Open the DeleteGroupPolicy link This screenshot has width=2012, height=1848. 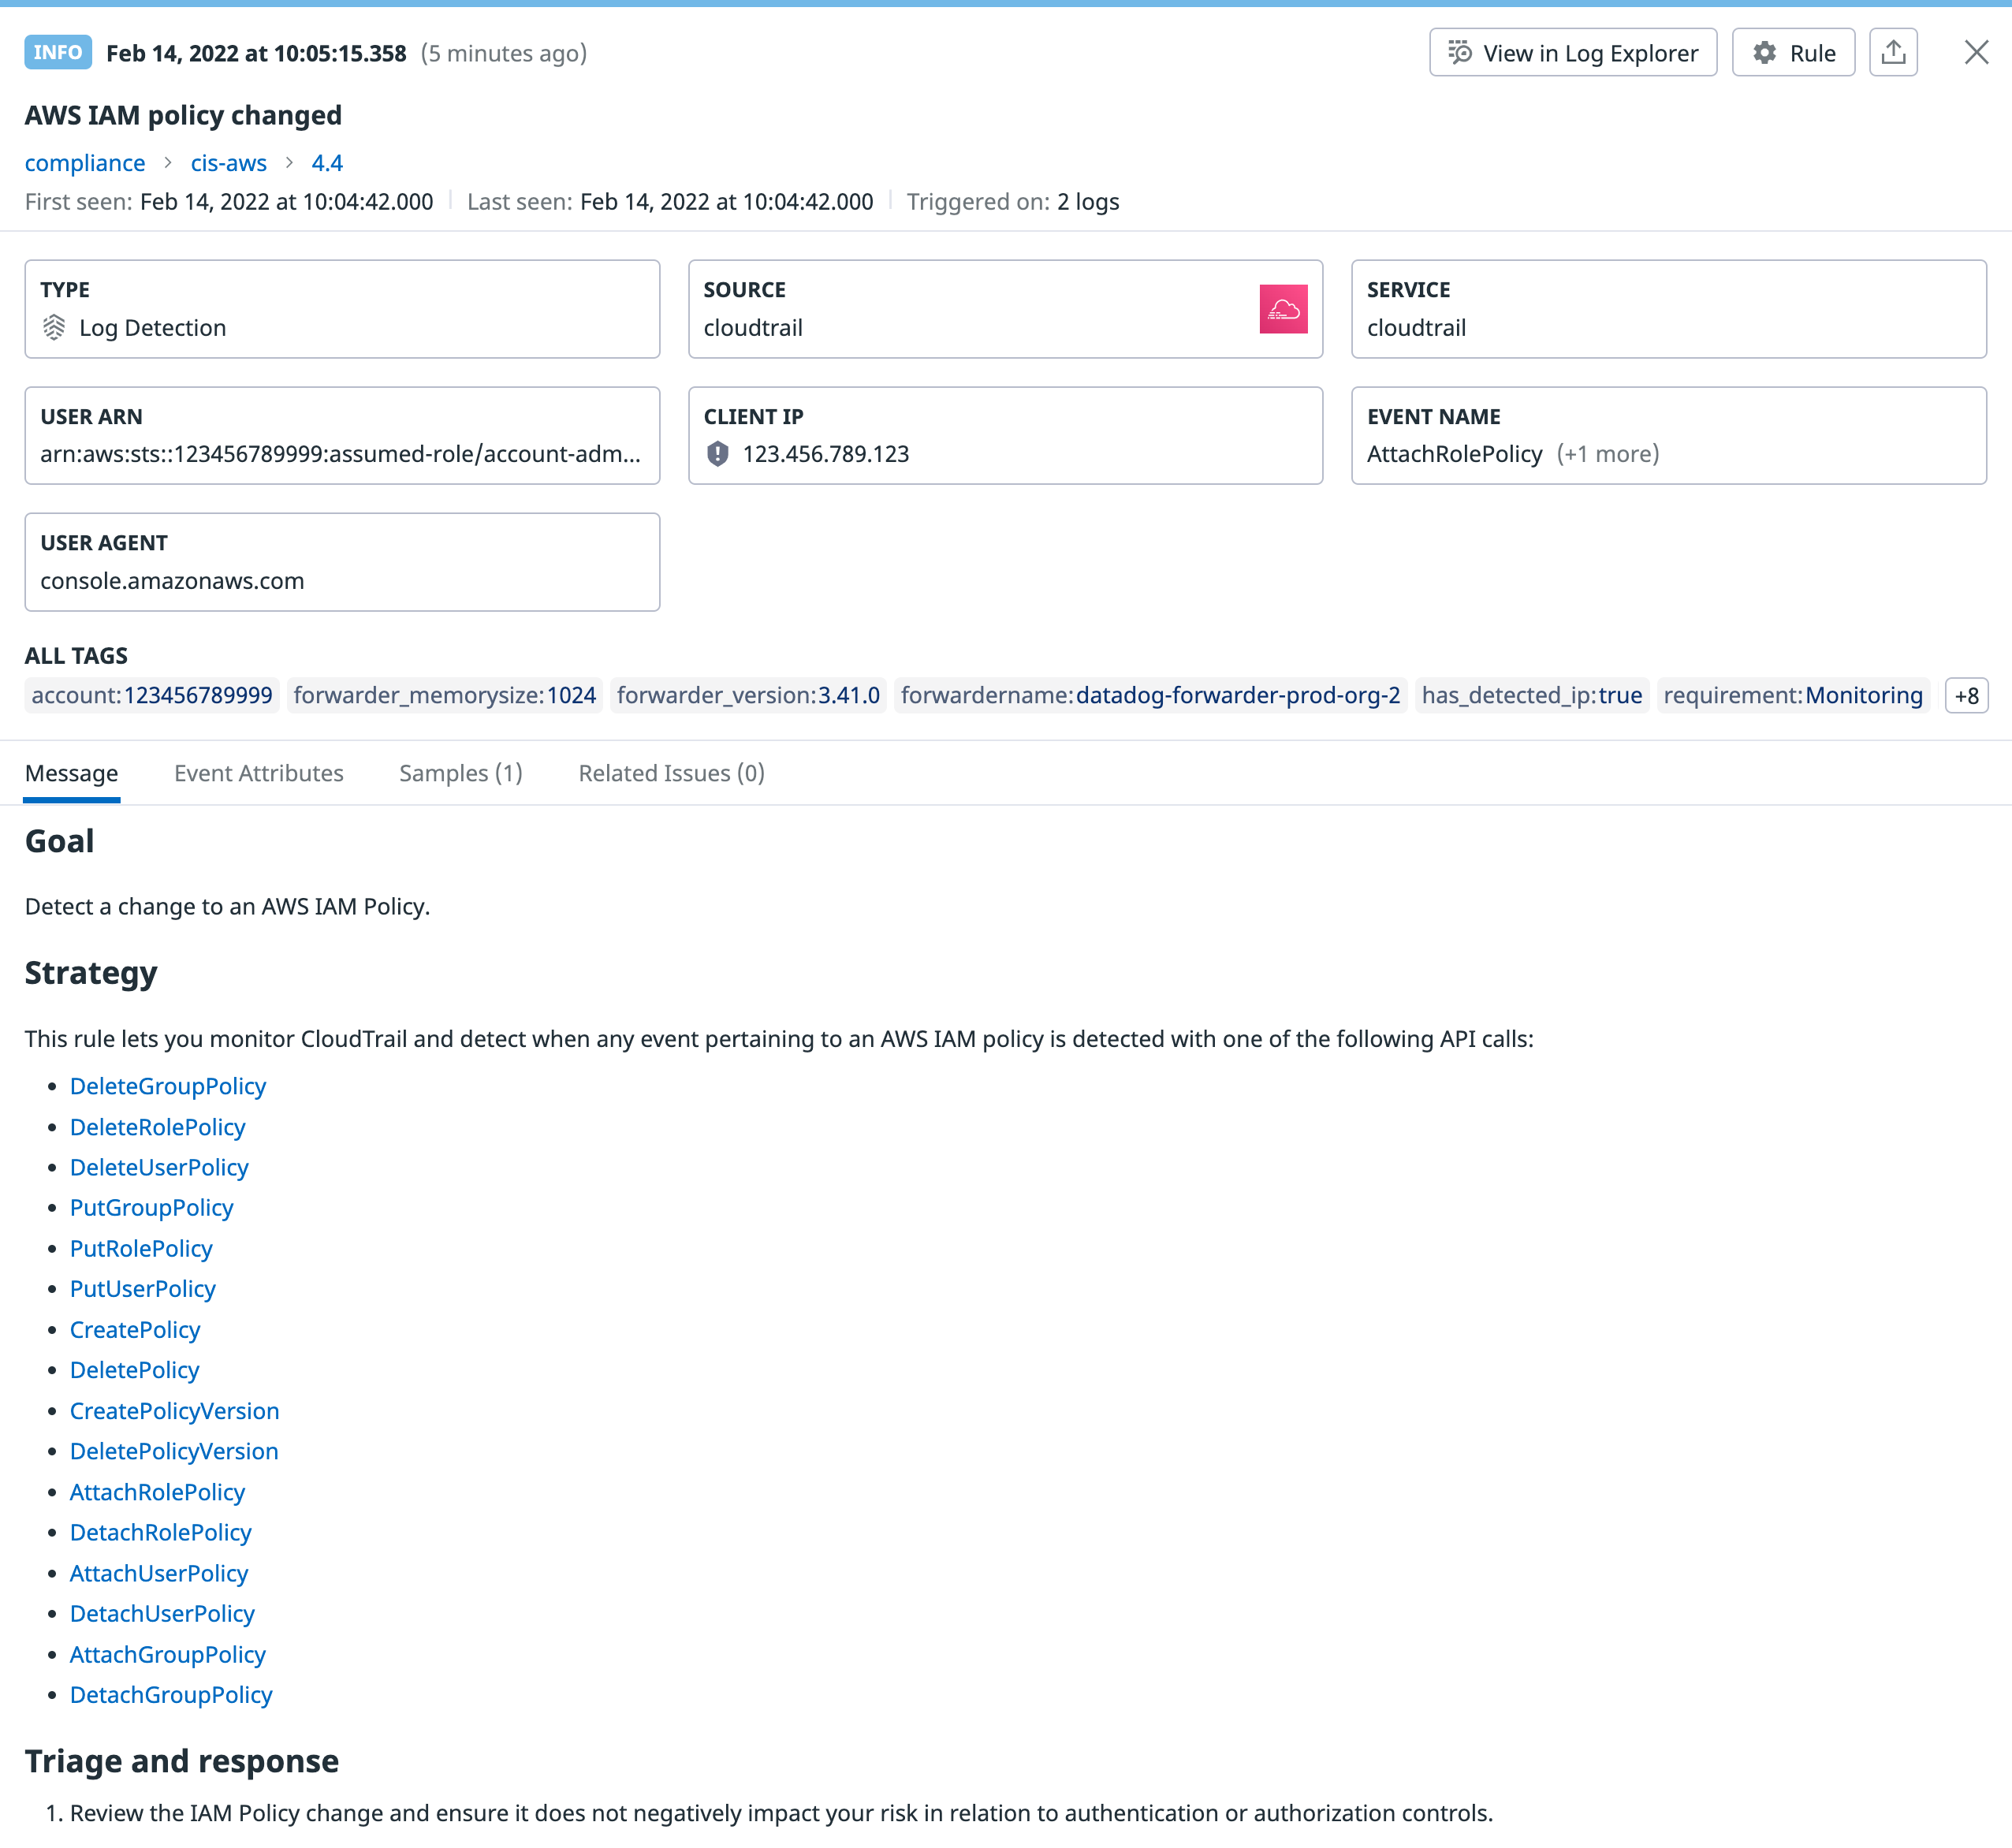click(167, 1086)
